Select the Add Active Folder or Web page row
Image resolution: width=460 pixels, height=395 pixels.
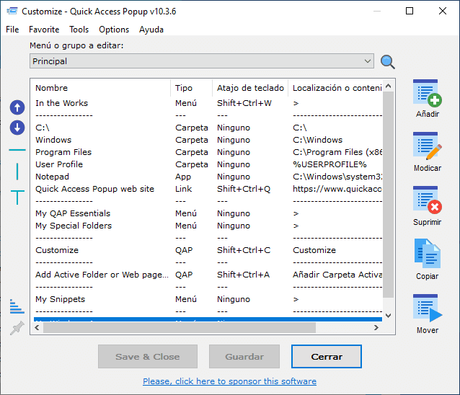208,275
